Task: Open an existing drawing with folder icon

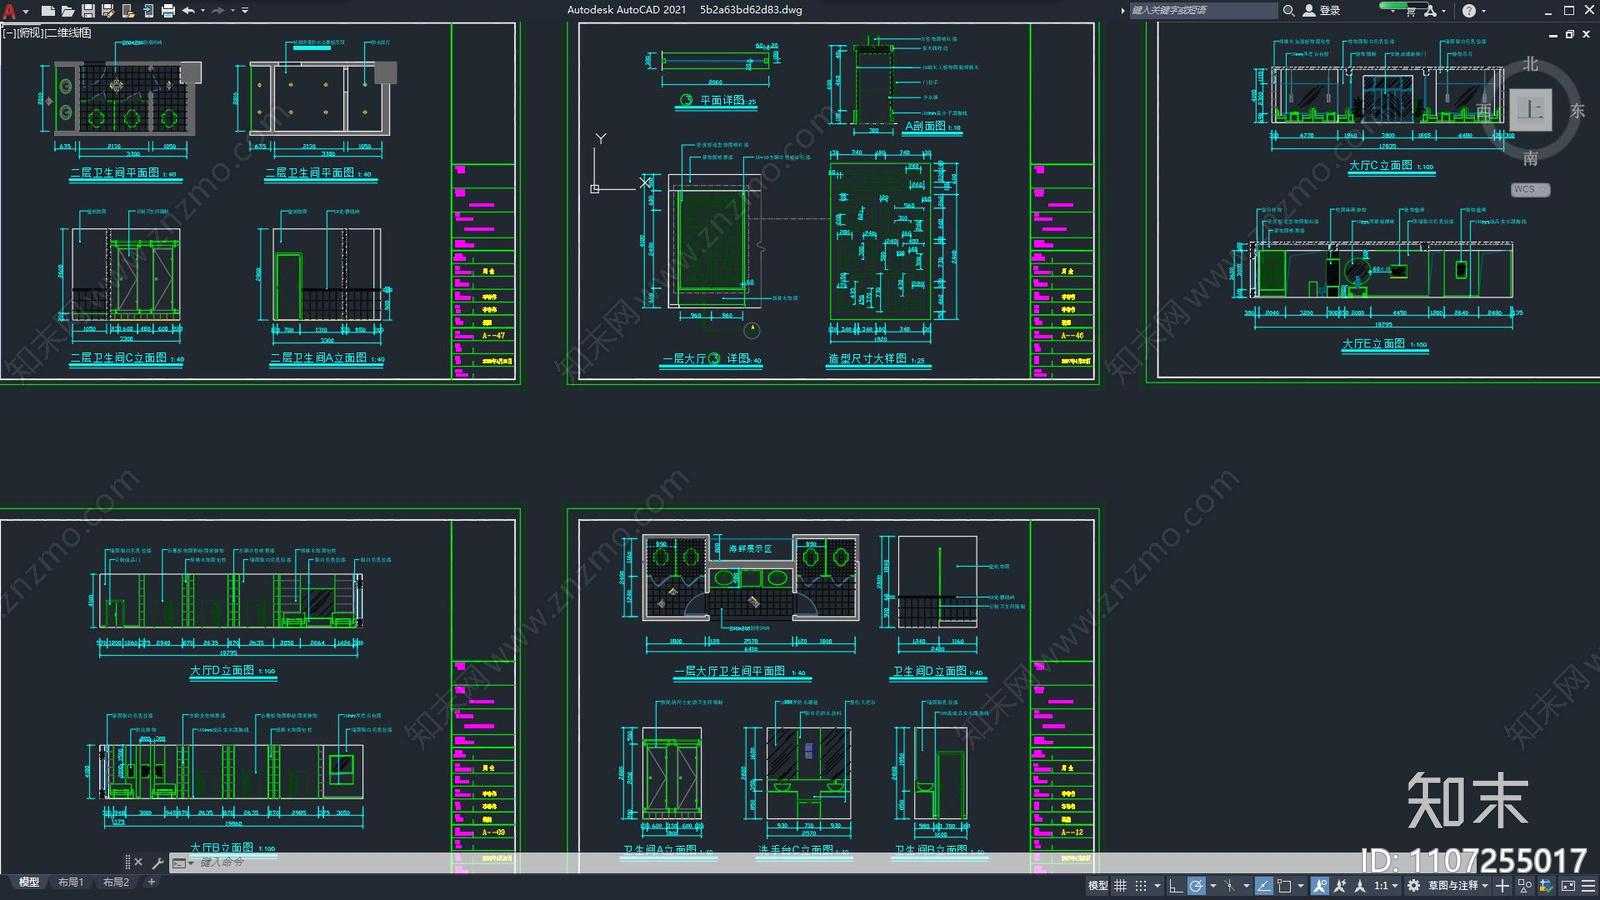Action: (68, 11)
